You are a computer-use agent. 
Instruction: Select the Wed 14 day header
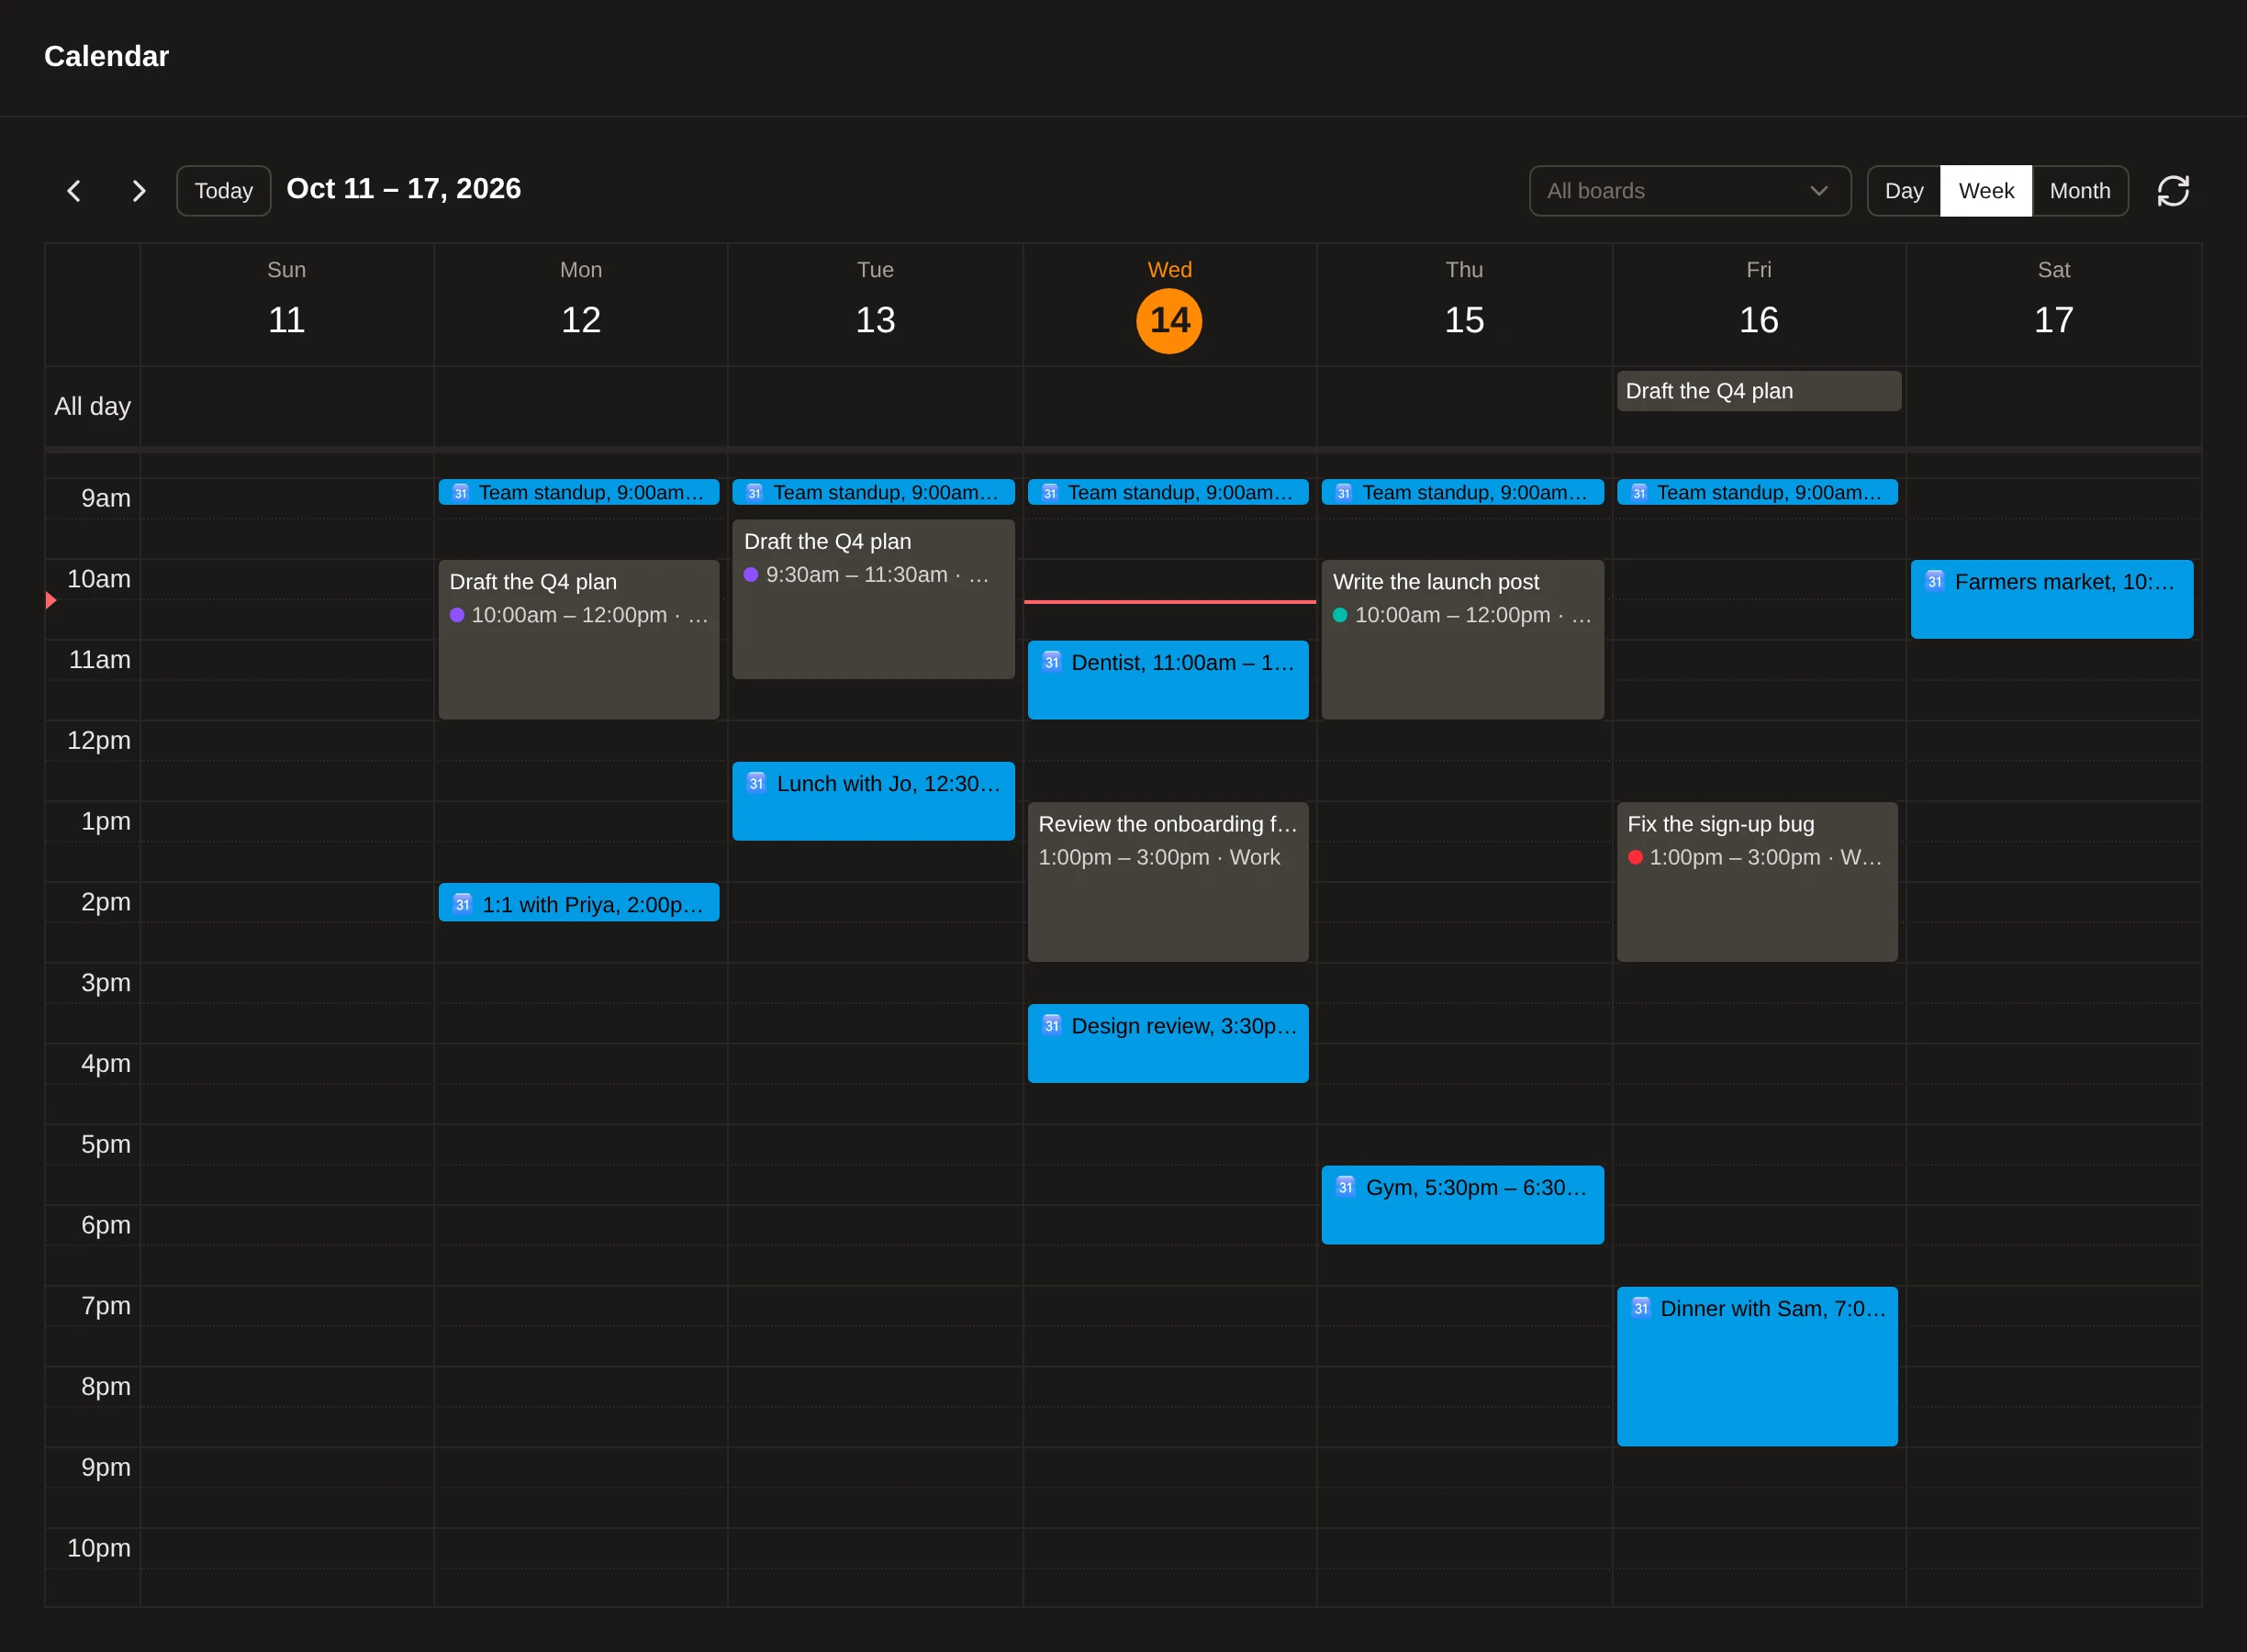tap(1169, 305)
